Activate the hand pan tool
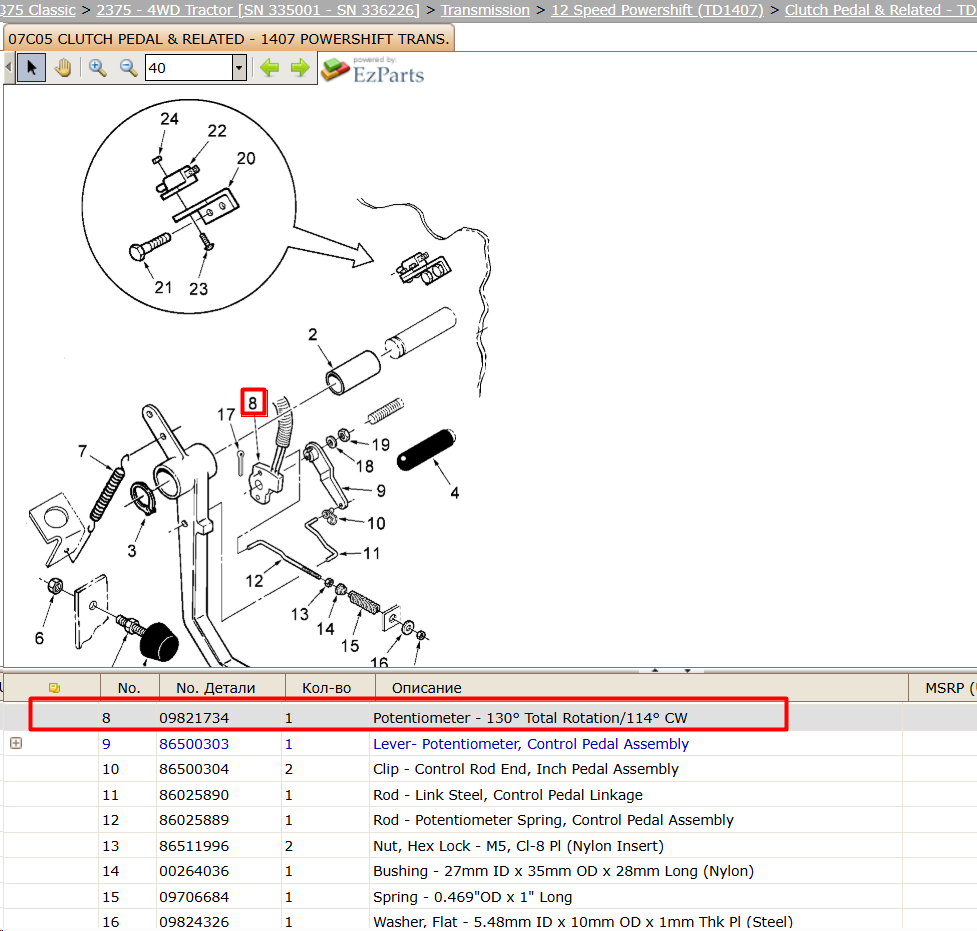This screenshot has height=931, width=977. pyautogui.click(x=63, y=68)
